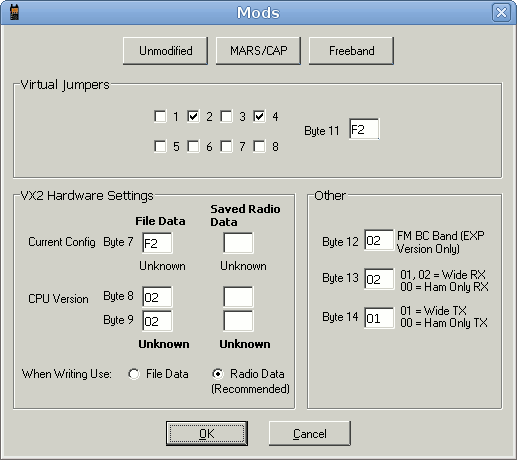
Task: Enable virtual jumper 8 checkbox
Action: tap(259, 146)
